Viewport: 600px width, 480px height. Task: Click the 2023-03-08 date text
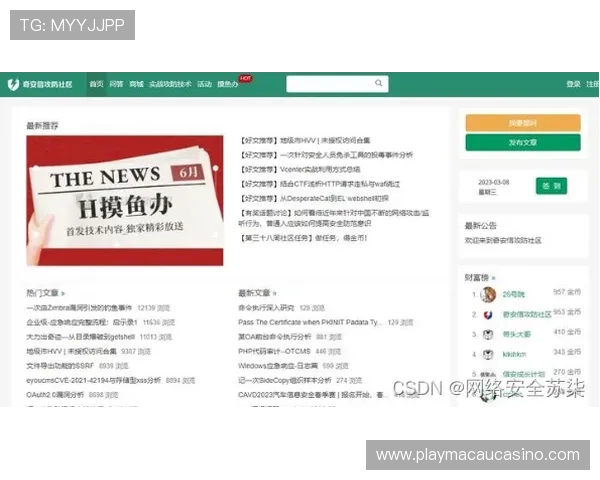pyautogui.click(x=494, y=182)
